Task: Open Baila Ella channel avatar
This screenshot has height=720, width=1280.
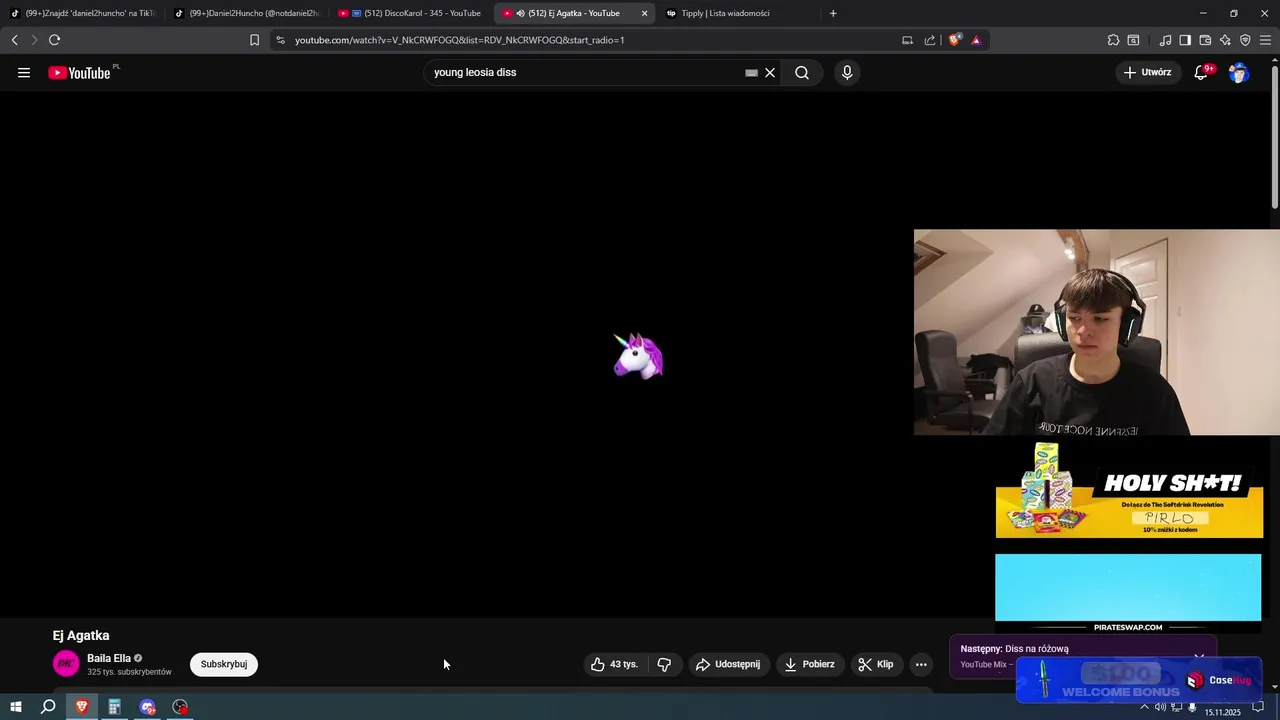Action: [x=66, y=664]
